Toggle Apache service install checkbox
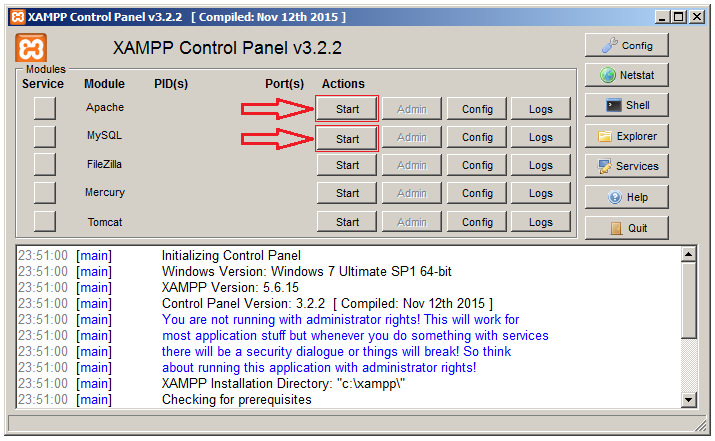Screen dimensions: 715x441 (x=45, y=109)
